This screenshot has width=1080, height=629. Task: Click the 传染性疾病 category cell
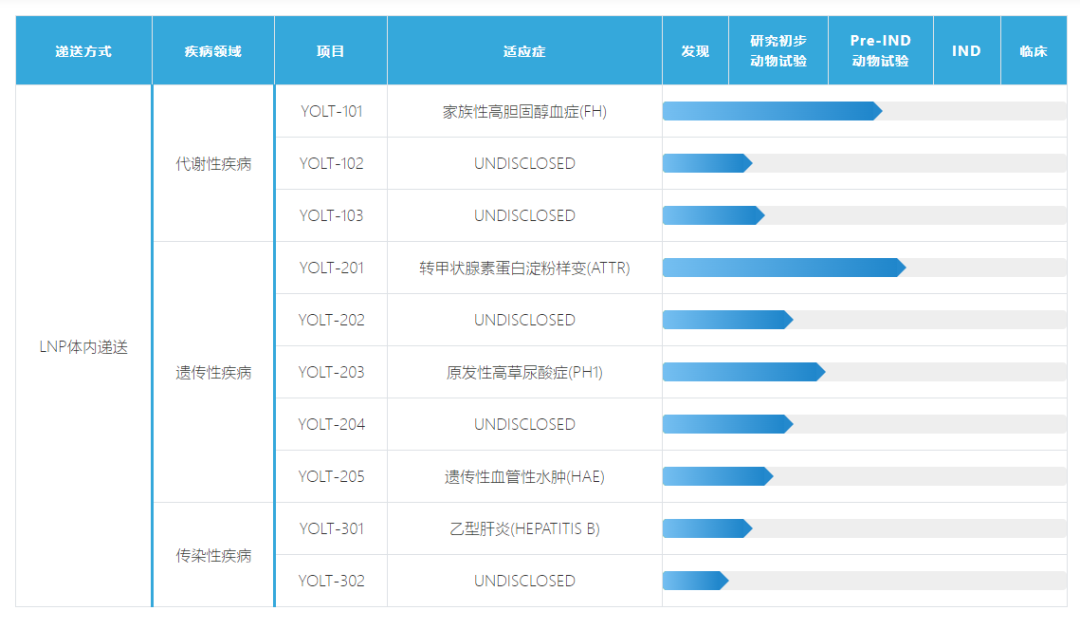213,556
